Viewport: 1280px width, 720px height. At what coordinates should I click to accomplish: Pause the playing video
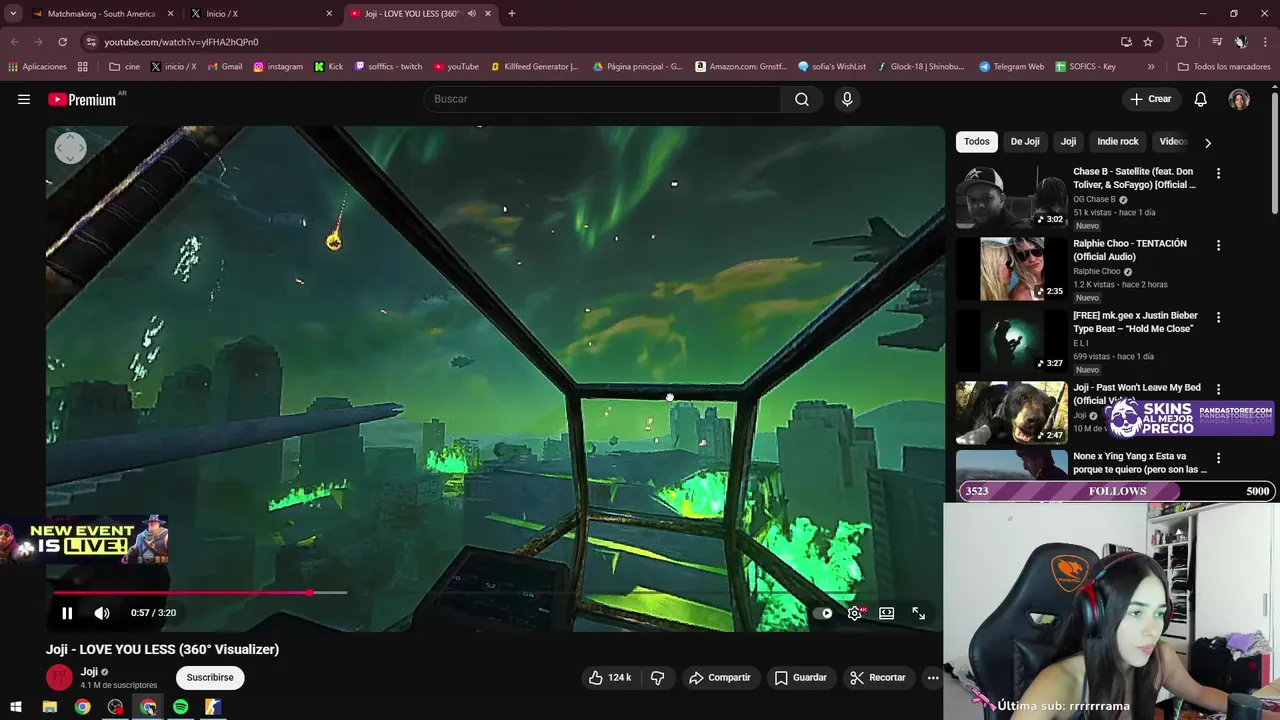pyautogui.click(x=67, y=613)
